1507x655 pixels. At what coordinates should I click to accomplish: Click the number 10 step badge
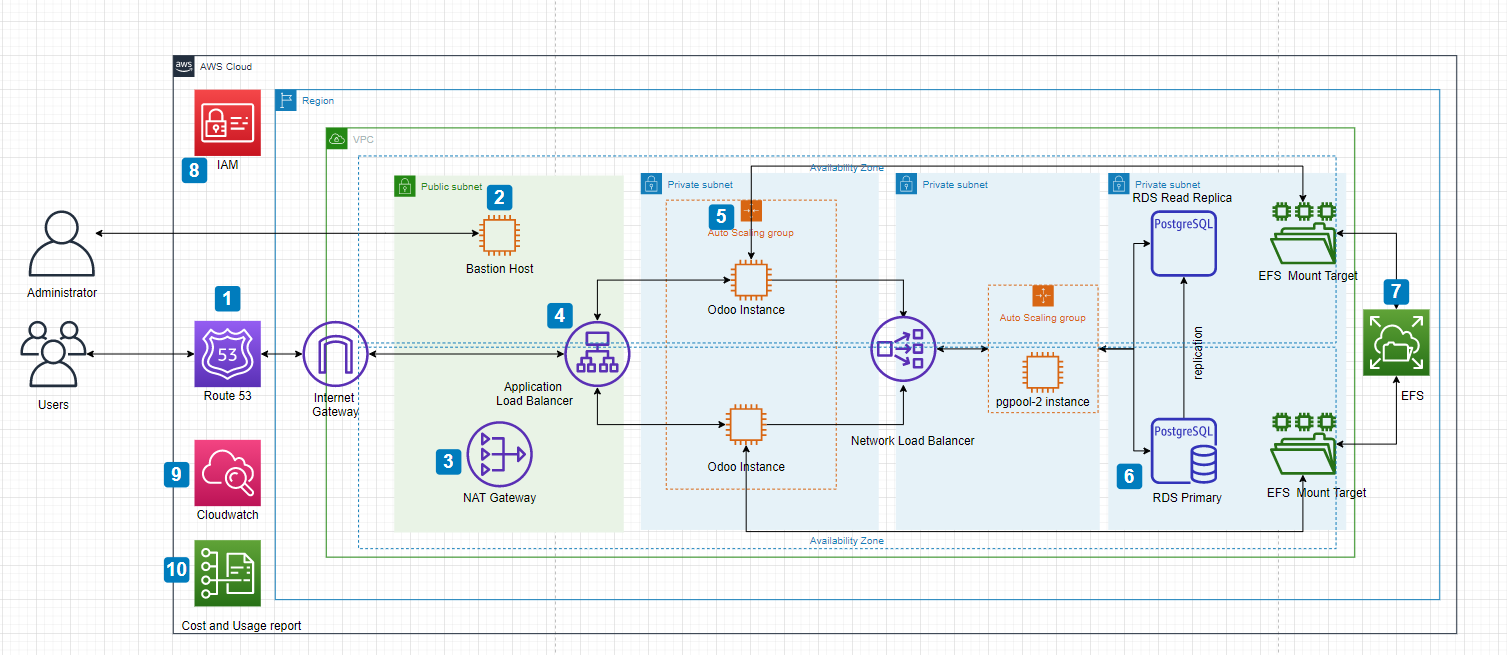coord(177,570)
